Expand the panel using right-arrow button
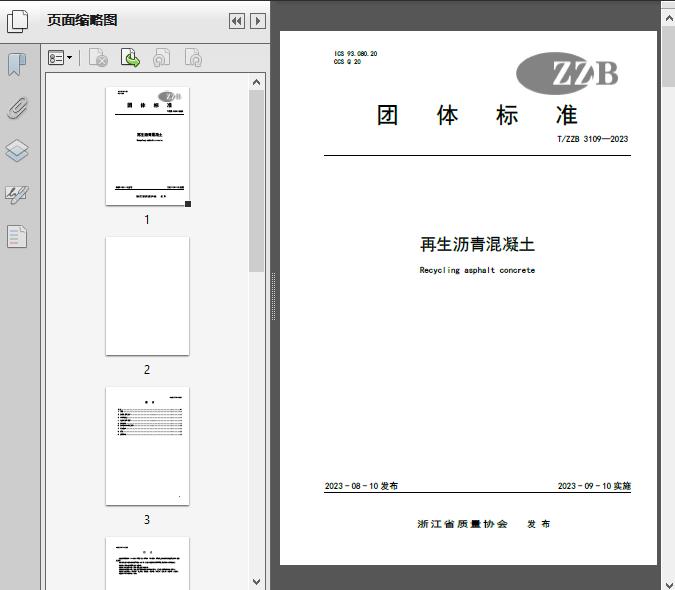Viewport: 675px width, 590px height. pos(257,21)
